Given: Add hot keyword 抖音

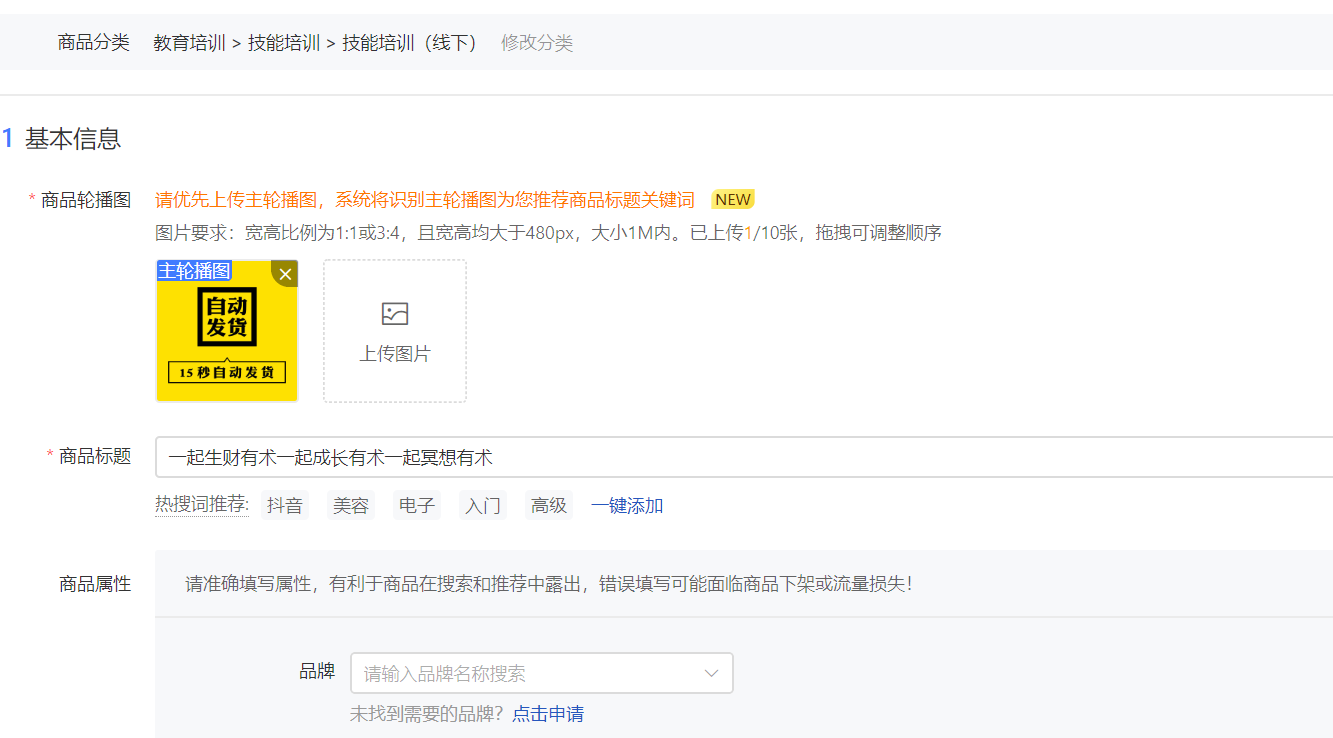Looking at the screenshot, I should coord(285,506).
